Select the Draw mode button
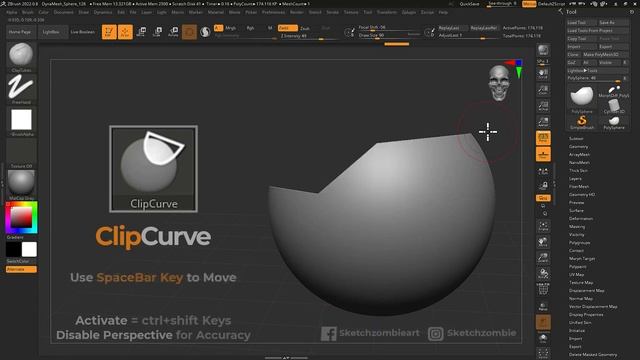This screenshot has width=640, height=360. click(x=125, y=32)
